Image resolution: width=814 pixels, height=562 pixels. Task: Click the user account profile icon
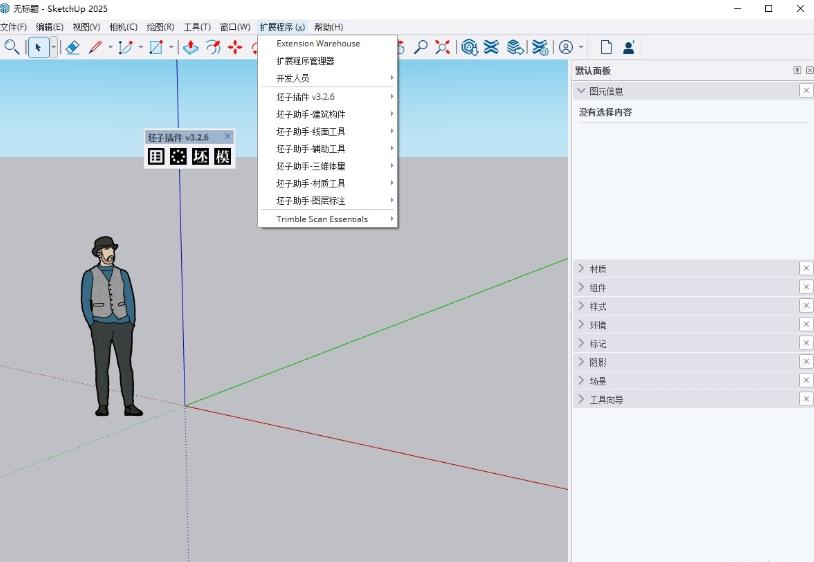(x=566, y=47)
